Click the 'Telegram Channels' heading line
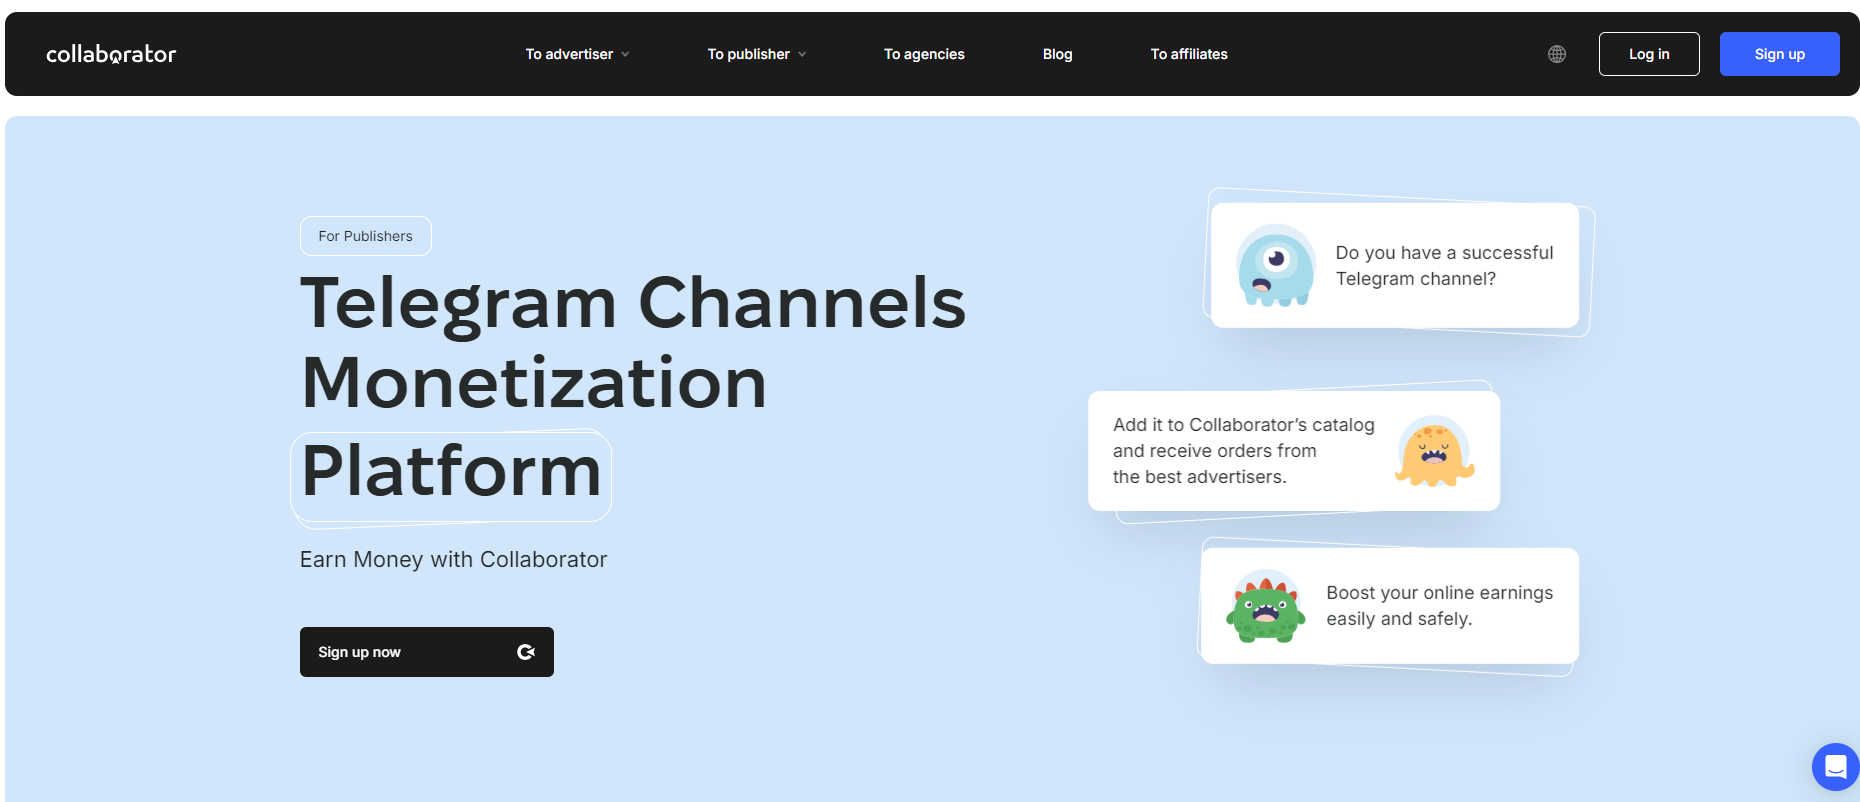 pyautogui.click(x=633, y=302)
